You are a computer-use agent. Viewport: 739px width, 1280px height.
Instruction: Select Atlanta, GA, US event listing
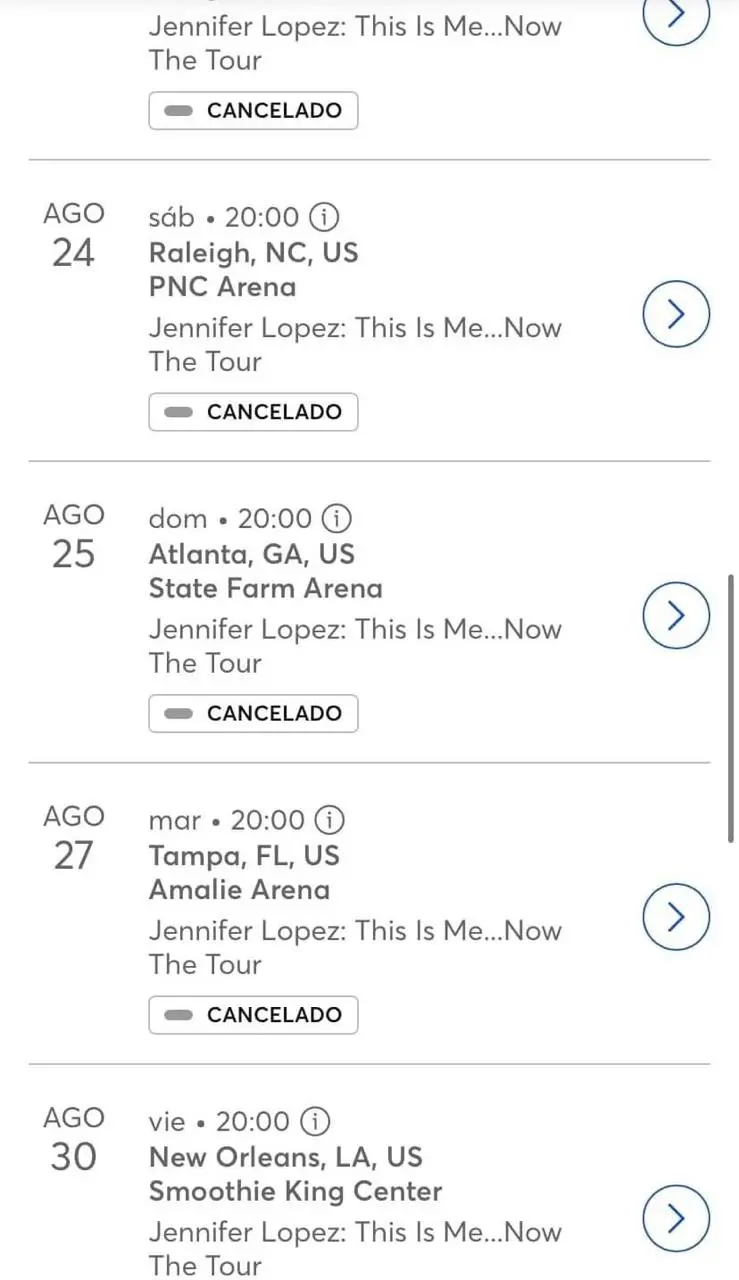click(251, 554)
